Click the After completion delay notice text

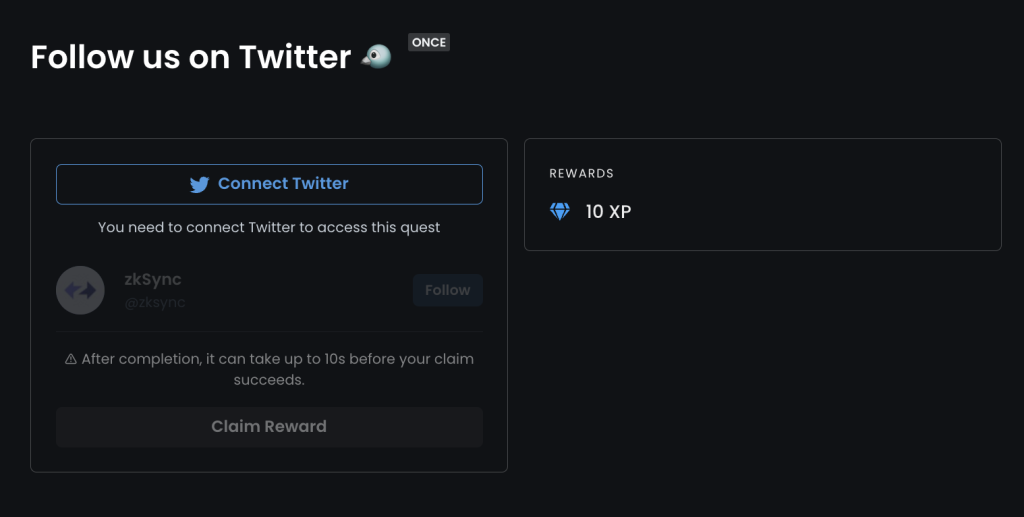[x=269, y=369]
